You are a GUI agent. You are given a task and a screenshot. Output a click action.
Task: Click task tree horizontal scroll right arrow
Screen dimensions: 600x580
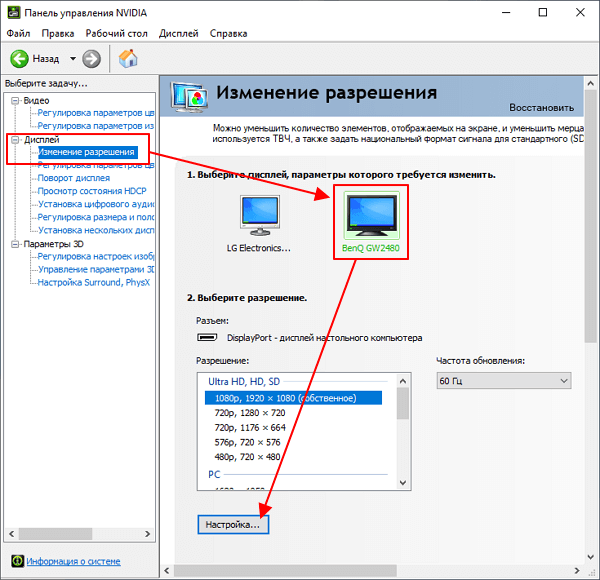[147, 534]
